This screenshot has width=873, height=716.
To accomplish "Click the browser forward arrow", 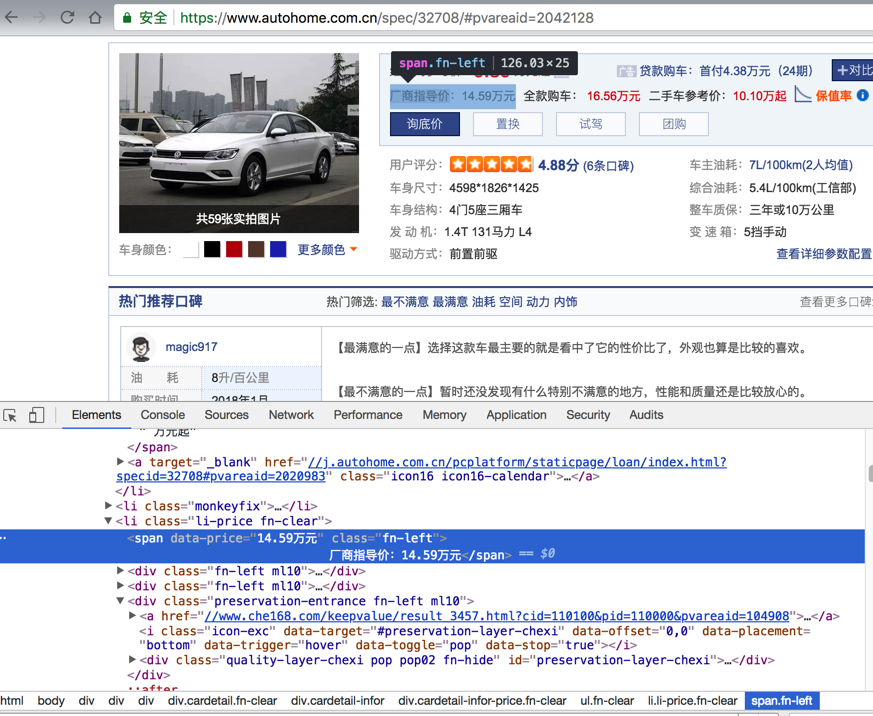I will [x=39, y=17].
